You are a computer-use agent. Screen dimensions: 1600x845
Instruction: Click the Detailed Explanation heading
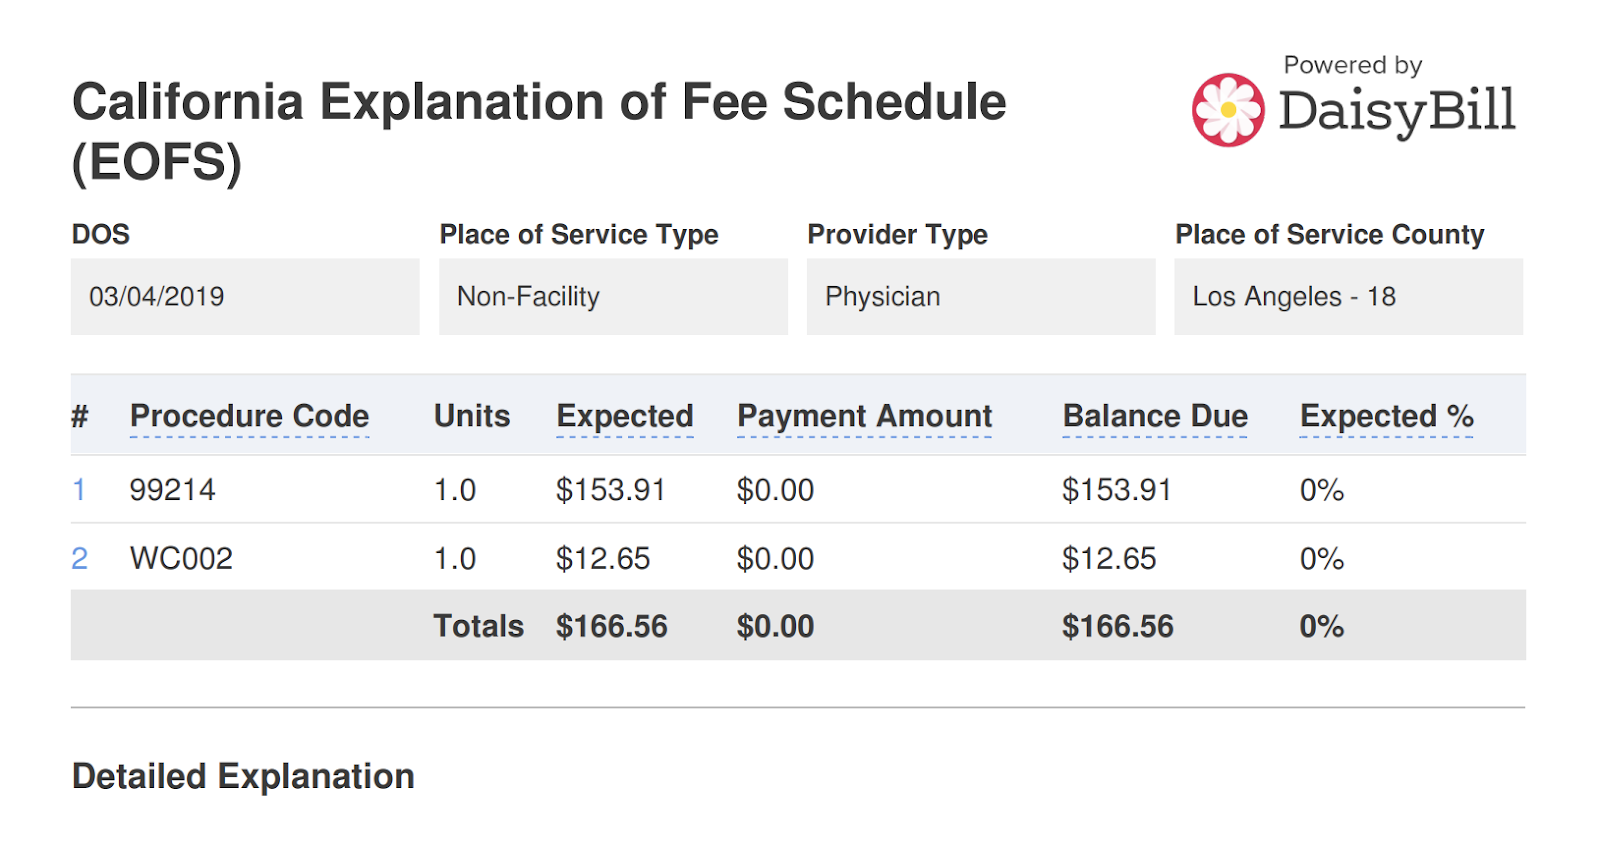click(243, 776)
